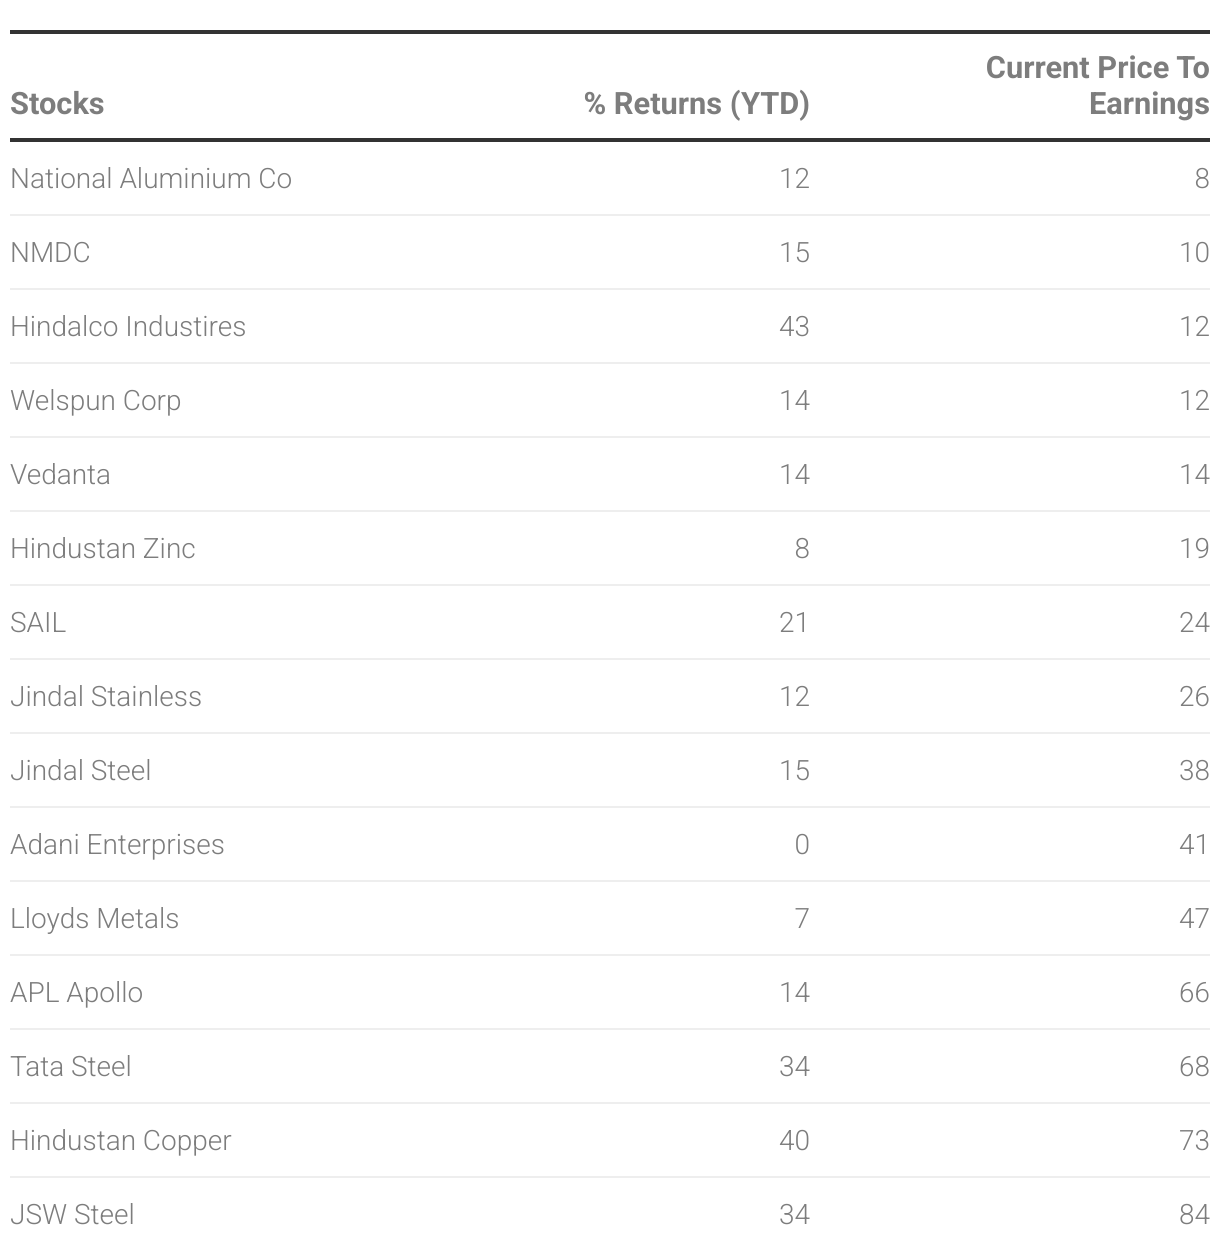Click Hindalco's 43 percent return value
Image resolution: width=1220 pixels, height=1260 pixels.
794,327
